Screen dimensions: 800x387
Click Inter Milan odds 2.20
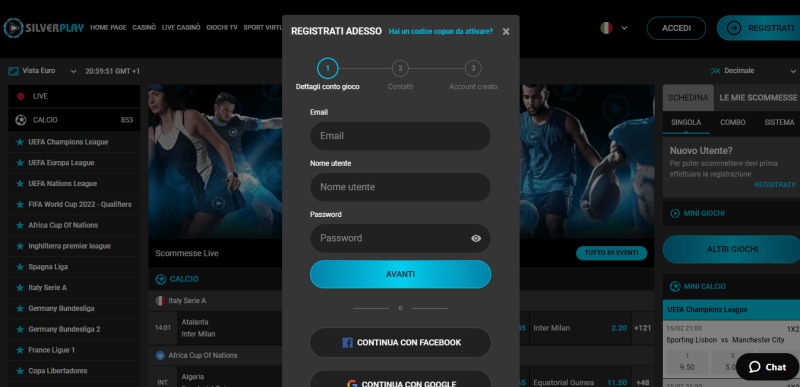click(x=619, y=328)
